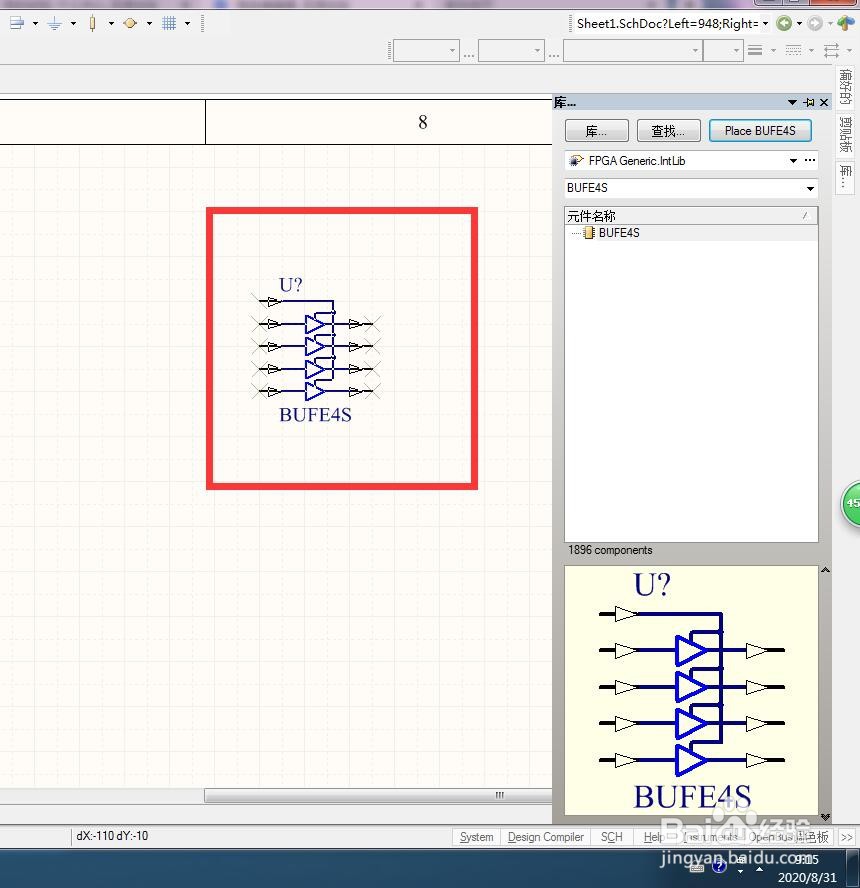The image size is (860, 888).
Task: Click the Place Power Port bus icon
Action: [x=17, y=23]
